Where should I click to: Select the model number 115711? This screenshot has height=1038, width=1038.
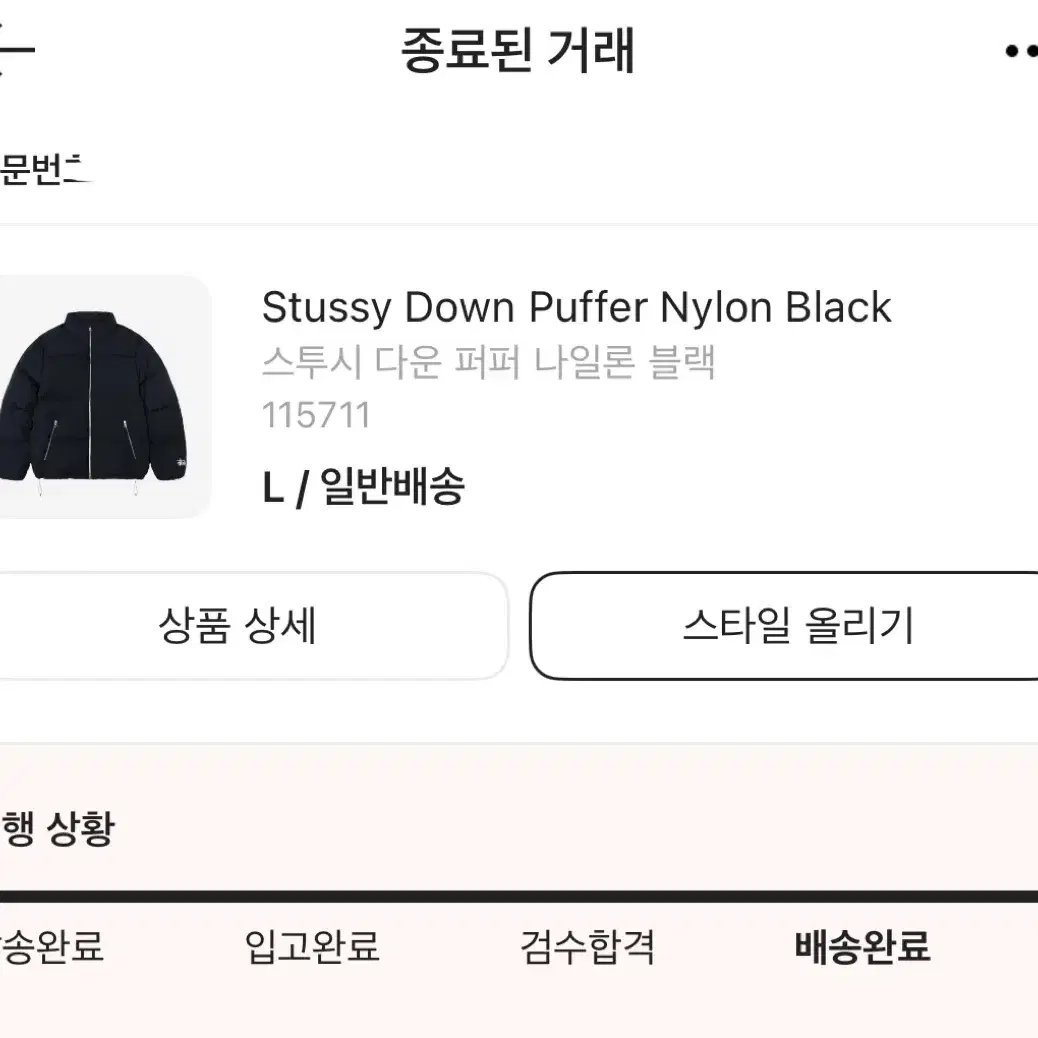(x=316, y=415)
